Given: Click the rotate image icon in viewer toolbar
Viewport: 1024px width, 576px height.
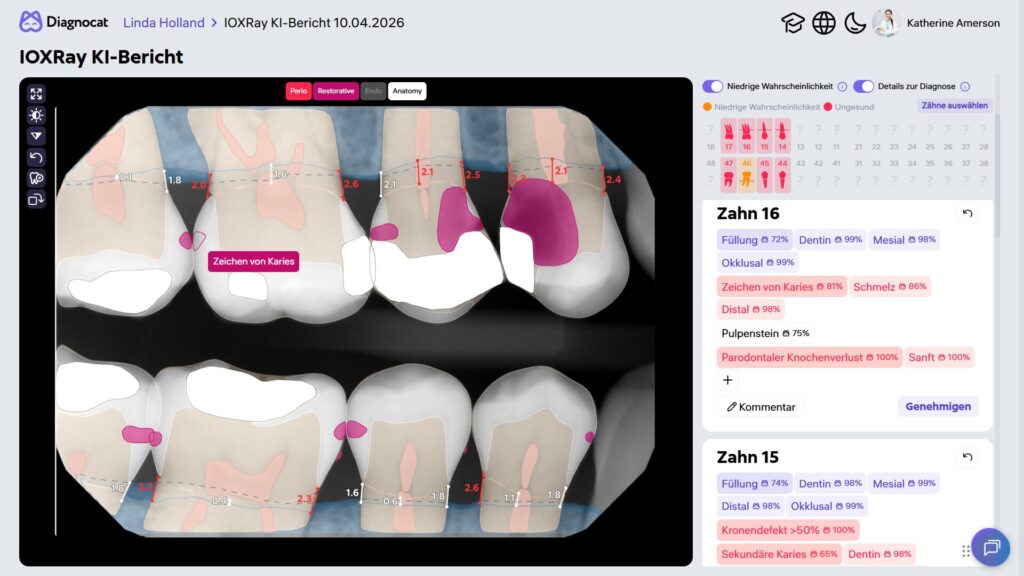Looking at the screenshot, I should (36, 199).
